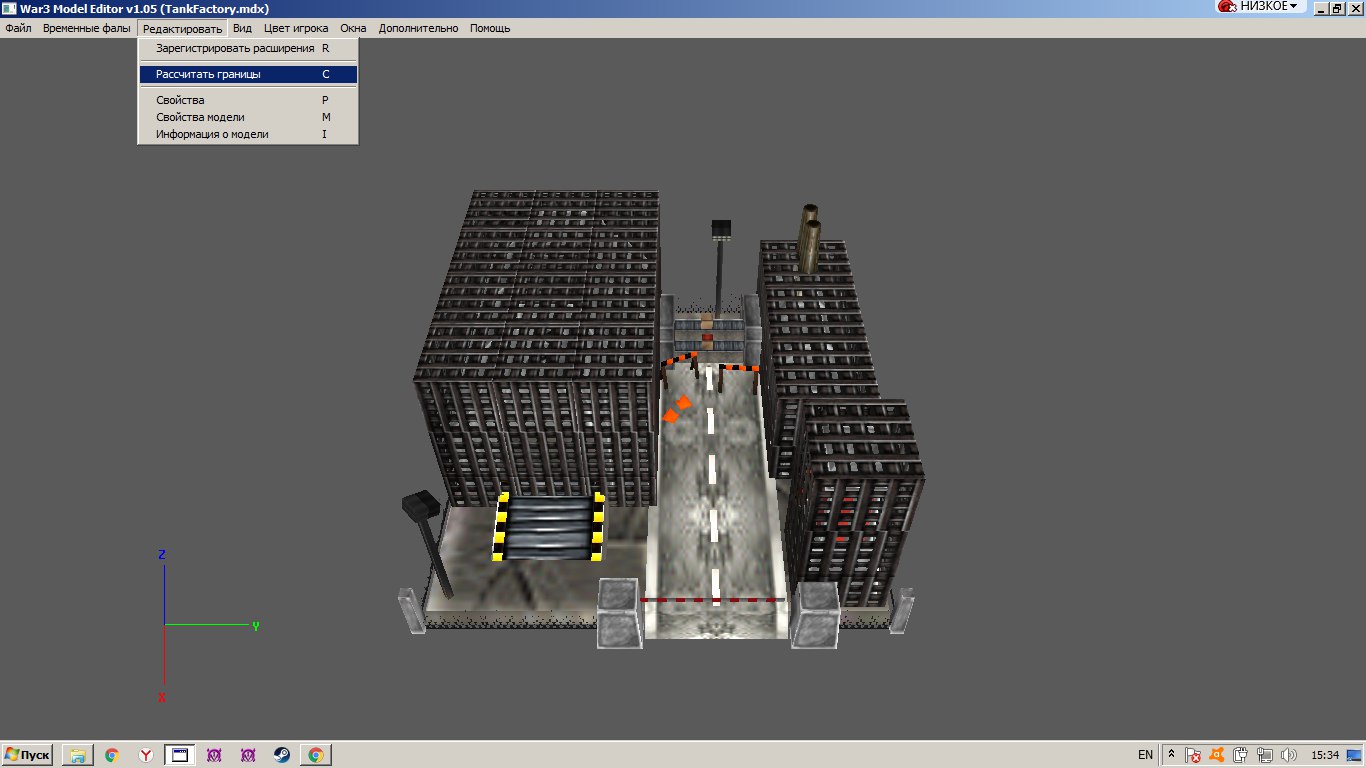Click the Action Center flag tray icon
Viewport: 1366px width, 768px height.
pos(1193,755)
